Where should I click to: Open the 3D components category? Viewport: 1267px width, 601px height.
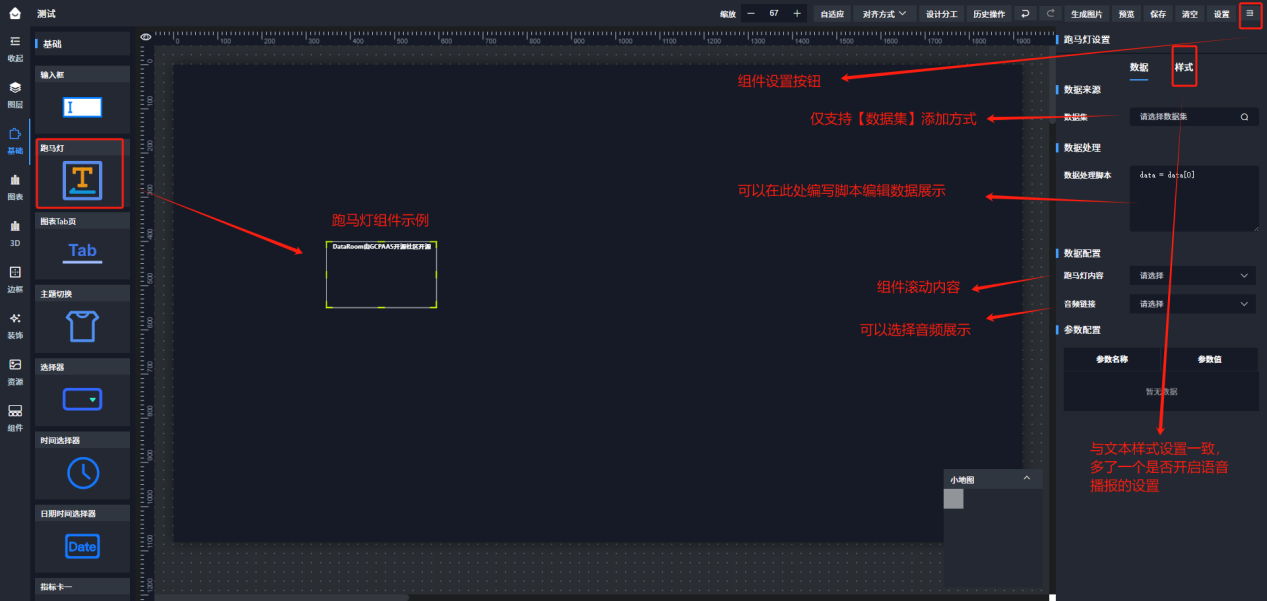pyautogui.click(x=15, y=232)
